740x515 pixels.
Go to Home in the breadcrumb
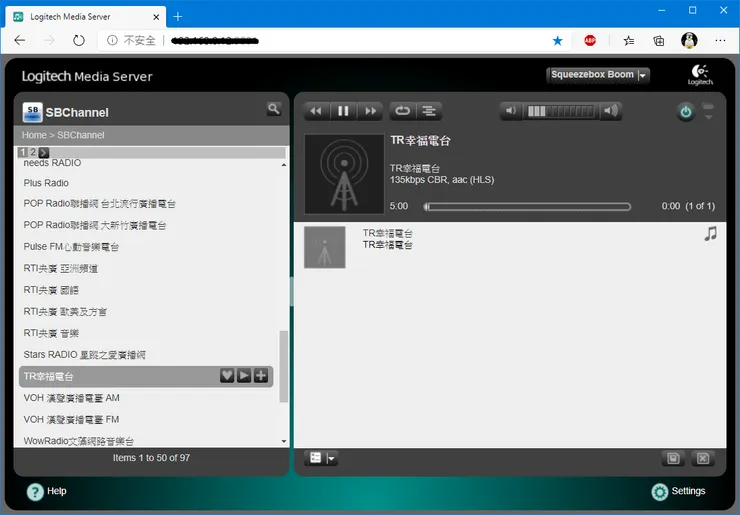[x=34, y=135]
